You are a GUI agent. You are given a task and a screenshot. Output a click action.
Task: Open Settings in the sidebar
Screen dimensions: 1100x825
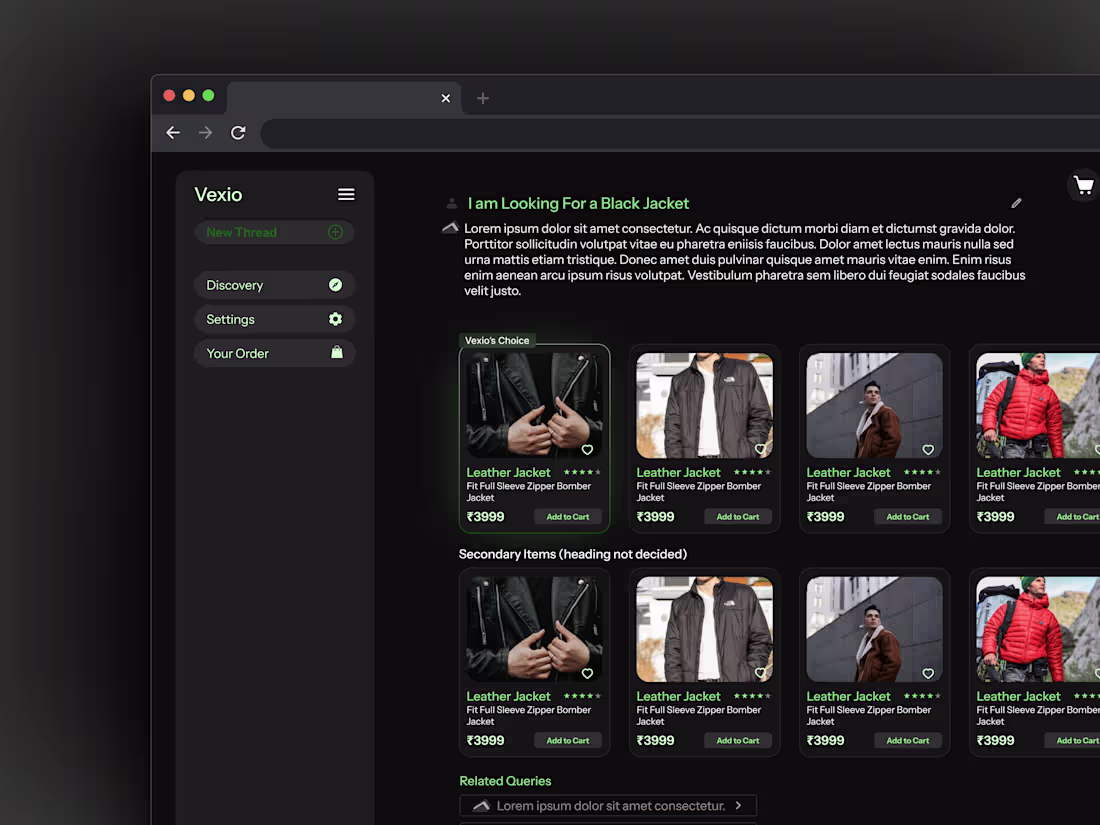274,319
